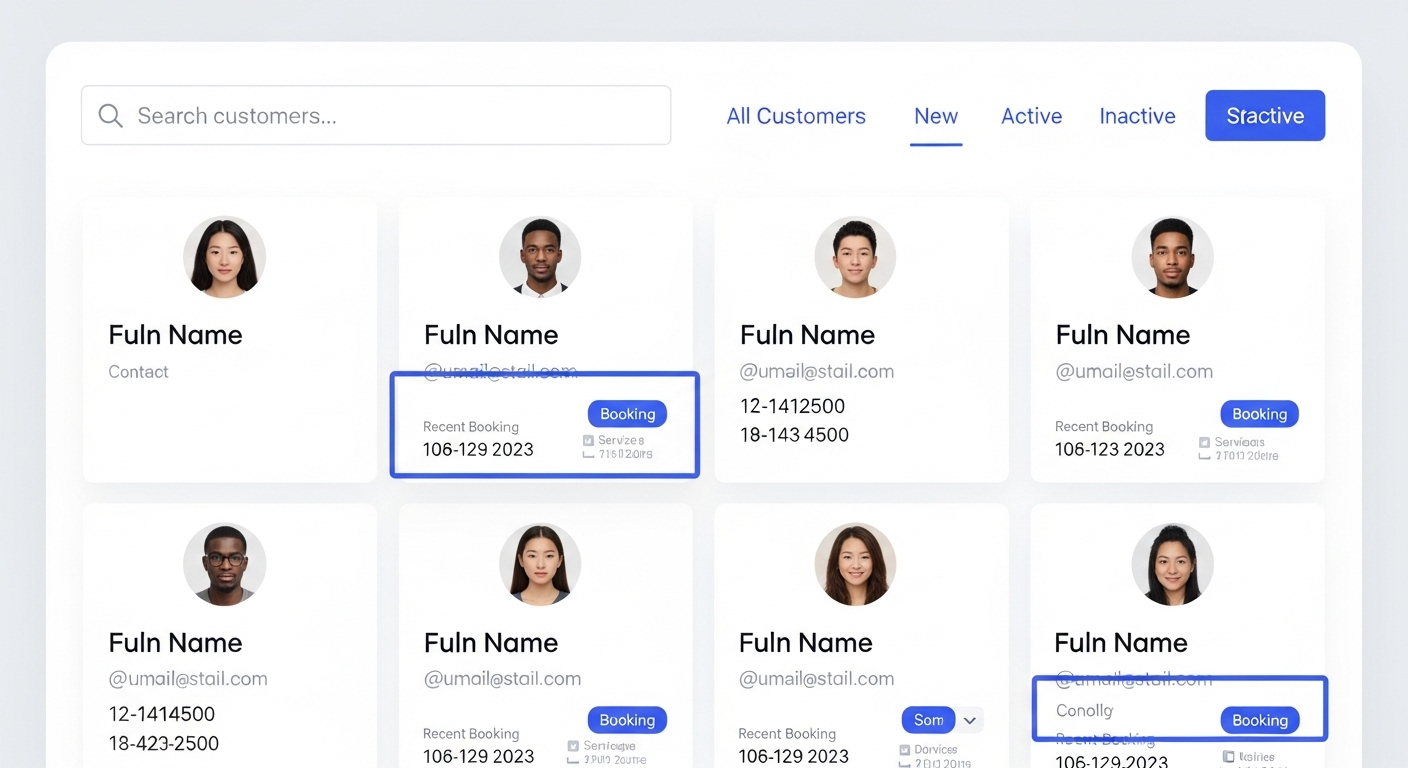The height and width of the screenshot is (768, 1408).
Task: Switch to the New tab
Action: (936, 116)
